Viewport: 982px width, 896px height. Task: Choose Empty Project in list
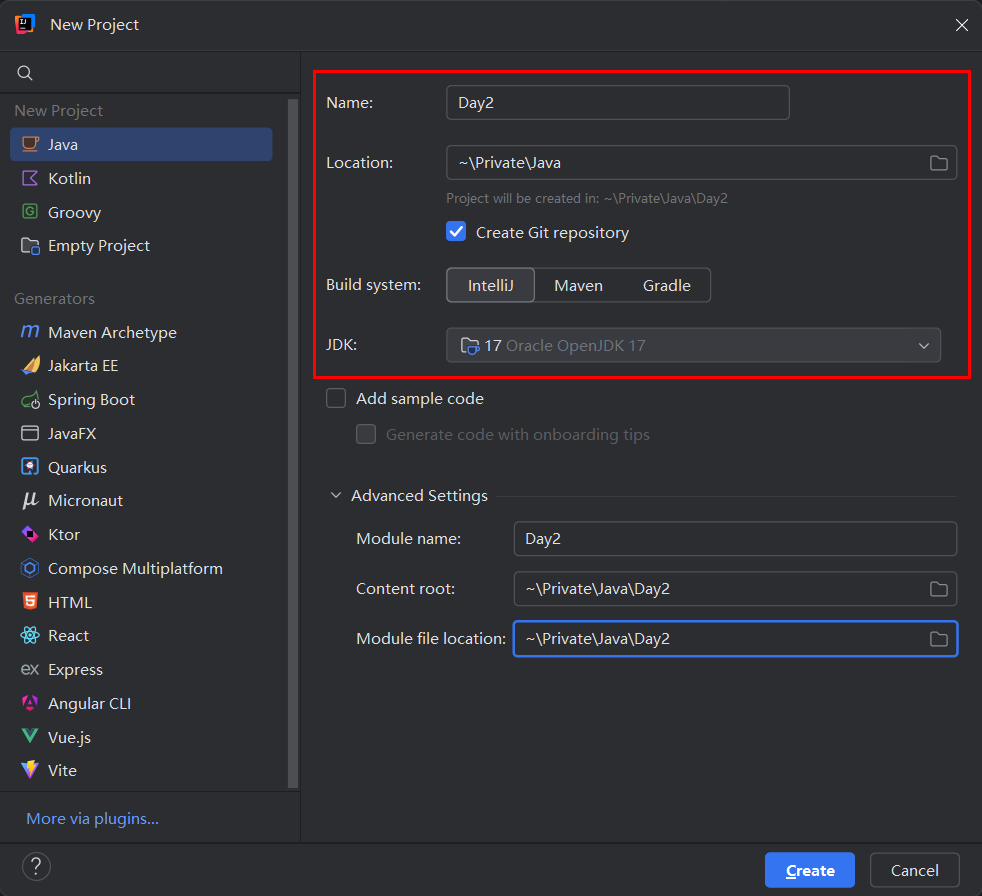point(142,245)
